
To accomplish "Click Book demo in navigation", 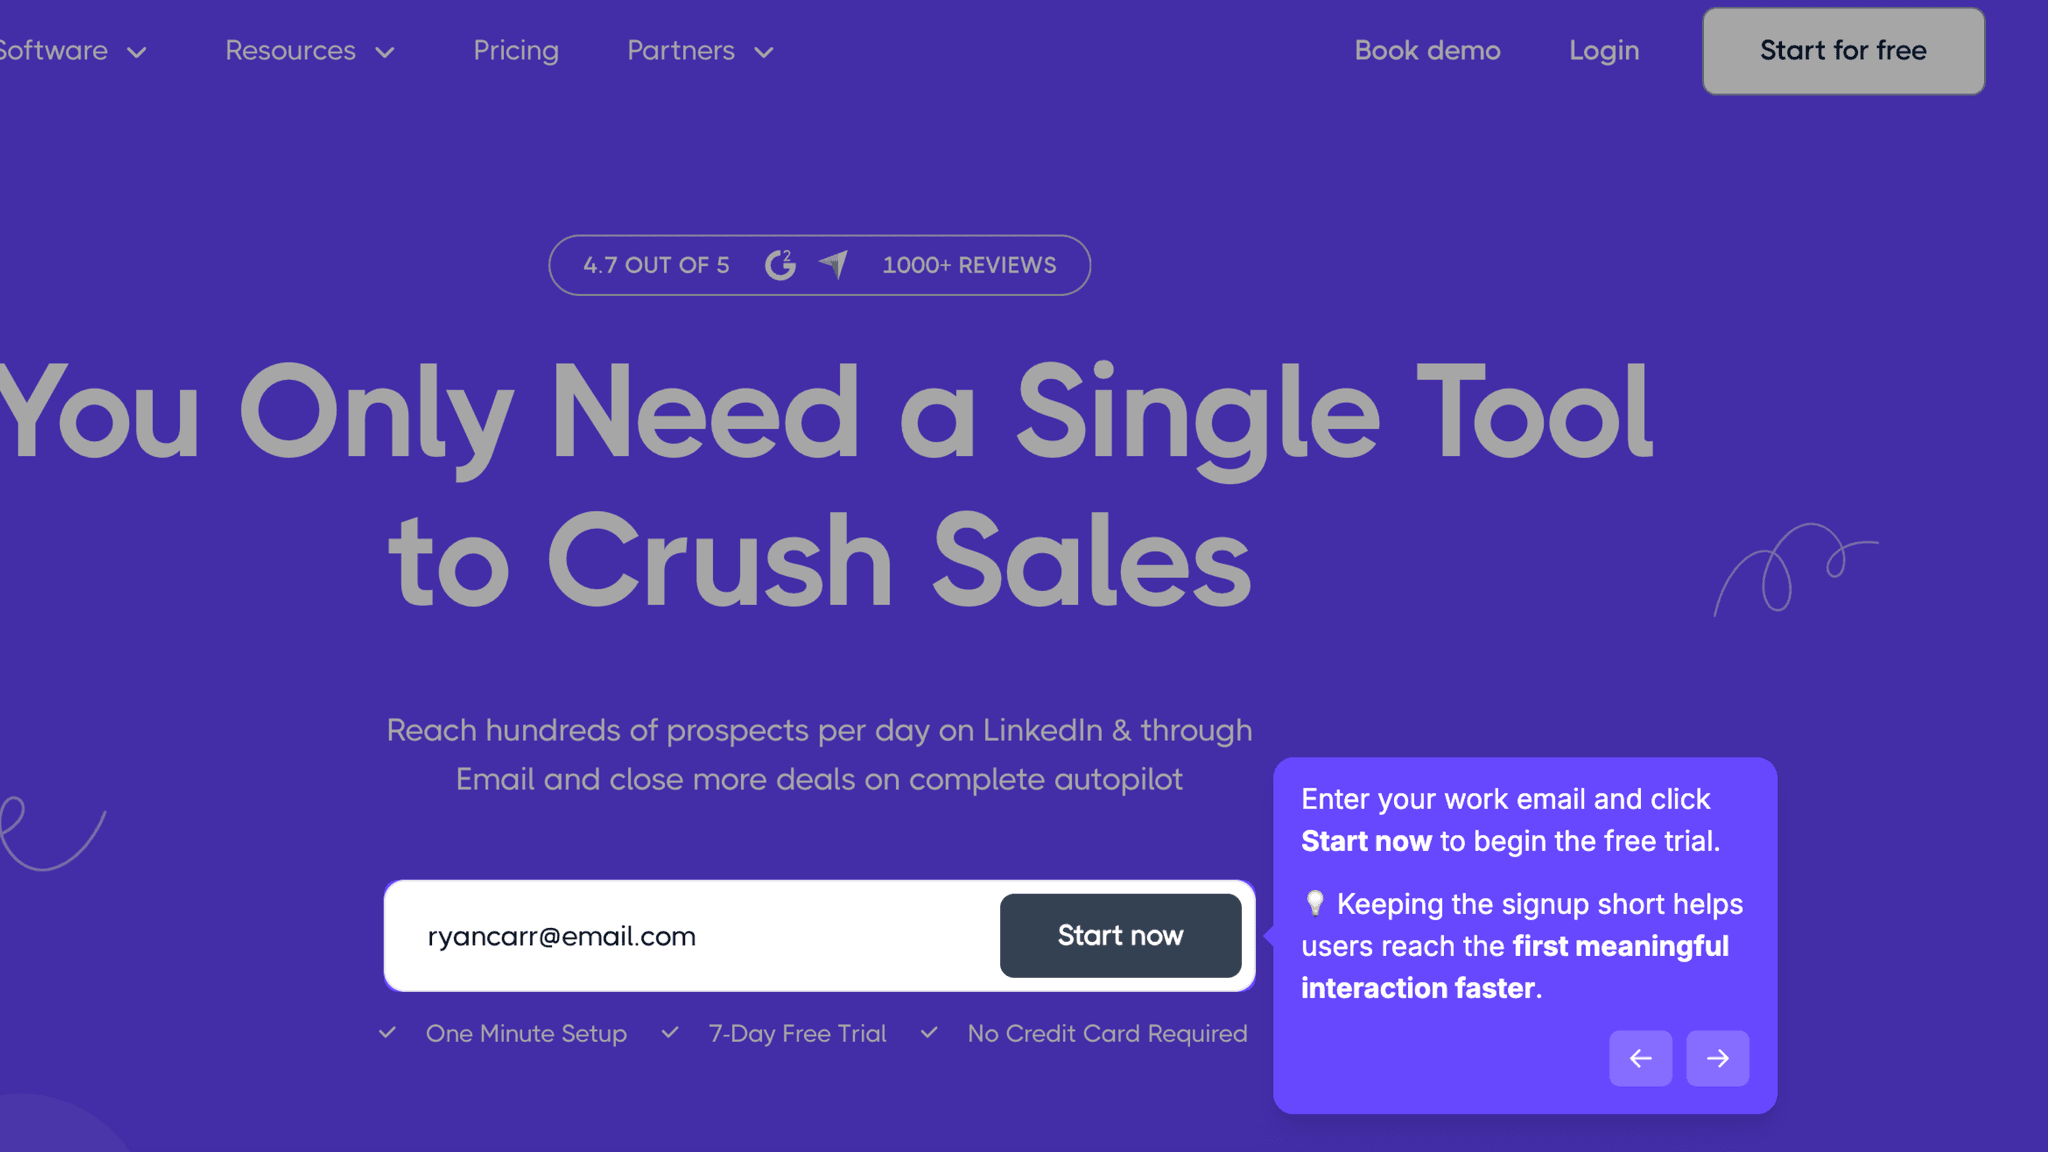I will coord(1427,51).
